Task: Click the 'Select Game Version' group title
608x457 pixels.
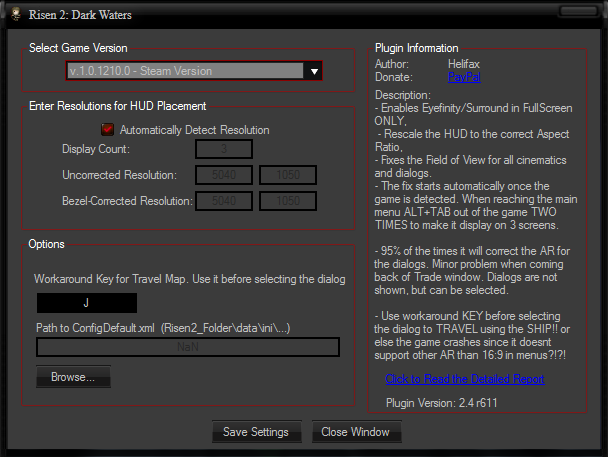Action: [78, 48]
